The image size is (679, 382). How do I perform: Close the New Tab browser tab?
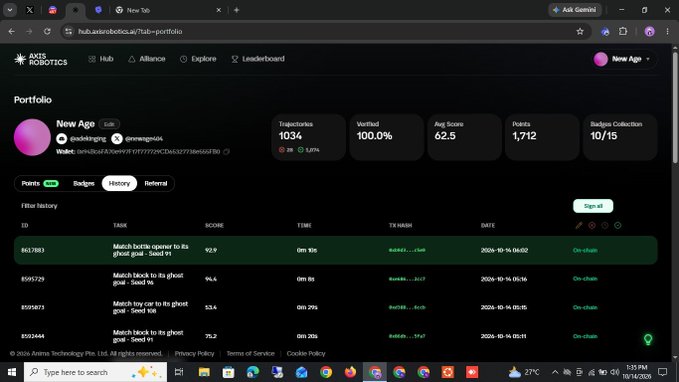[219, 10]
